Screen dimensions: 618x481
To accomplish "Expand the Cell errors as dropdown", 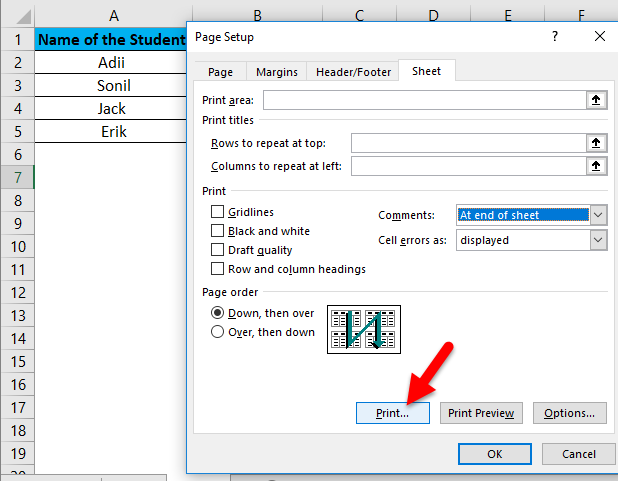I will [598, 240].
